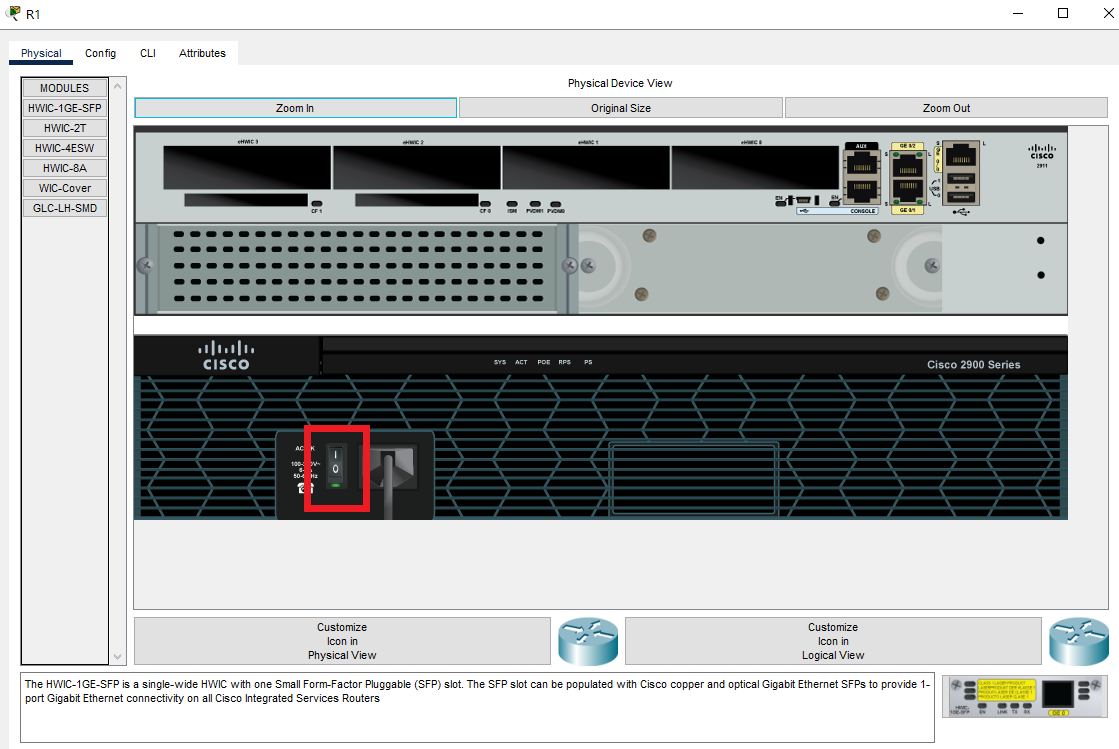Open the CLI tab
Image resolution: width=1119 pixels, height=749 pixels.
(148, 53)
